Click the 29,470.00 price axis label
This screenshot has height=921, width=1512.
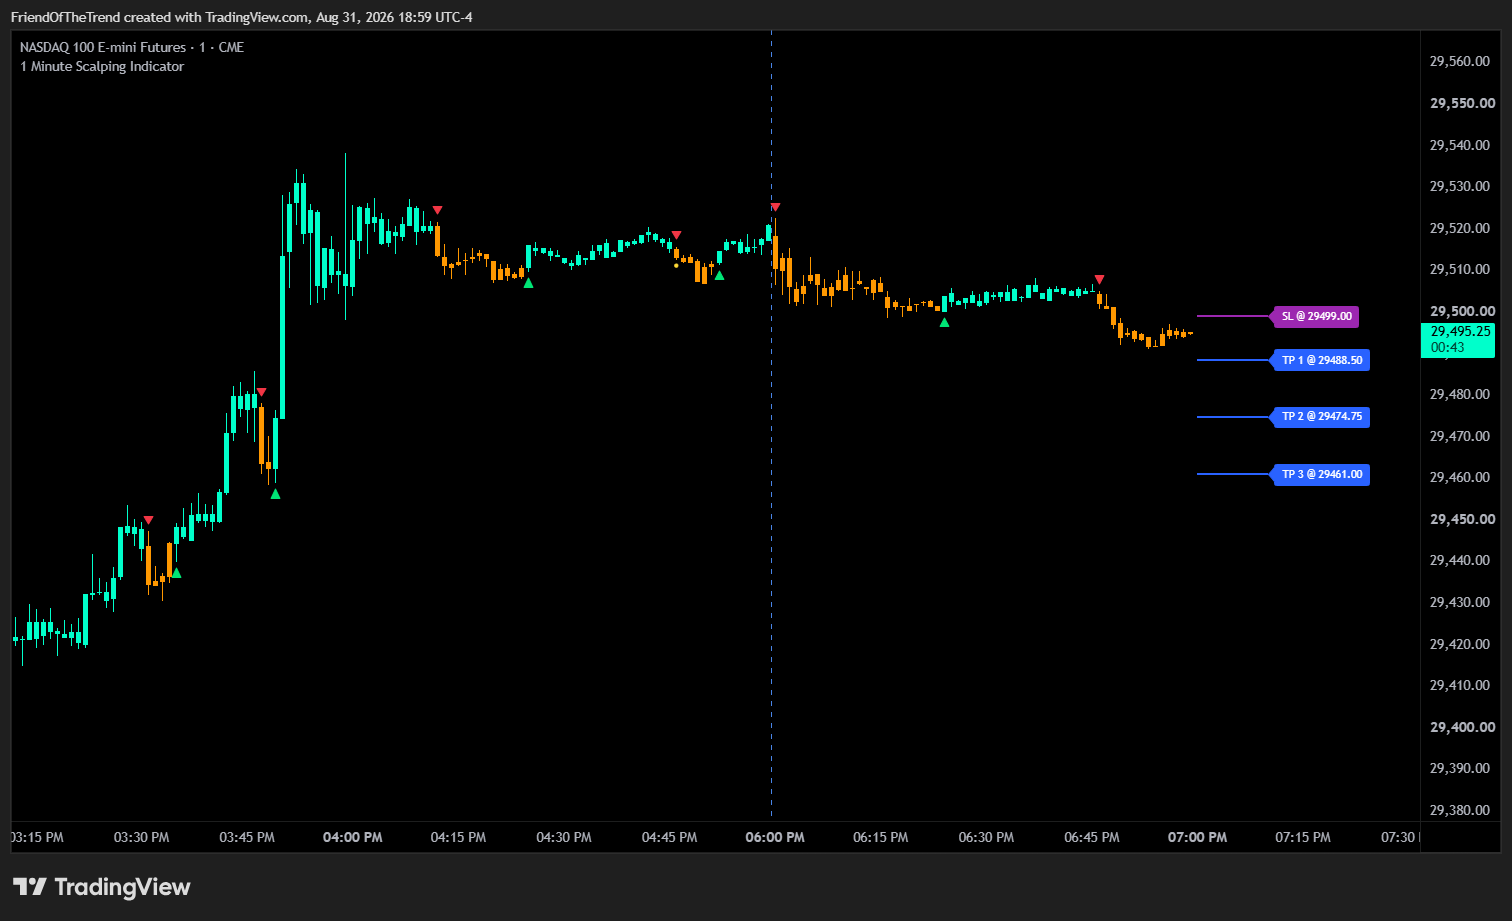pos(1460,436)
